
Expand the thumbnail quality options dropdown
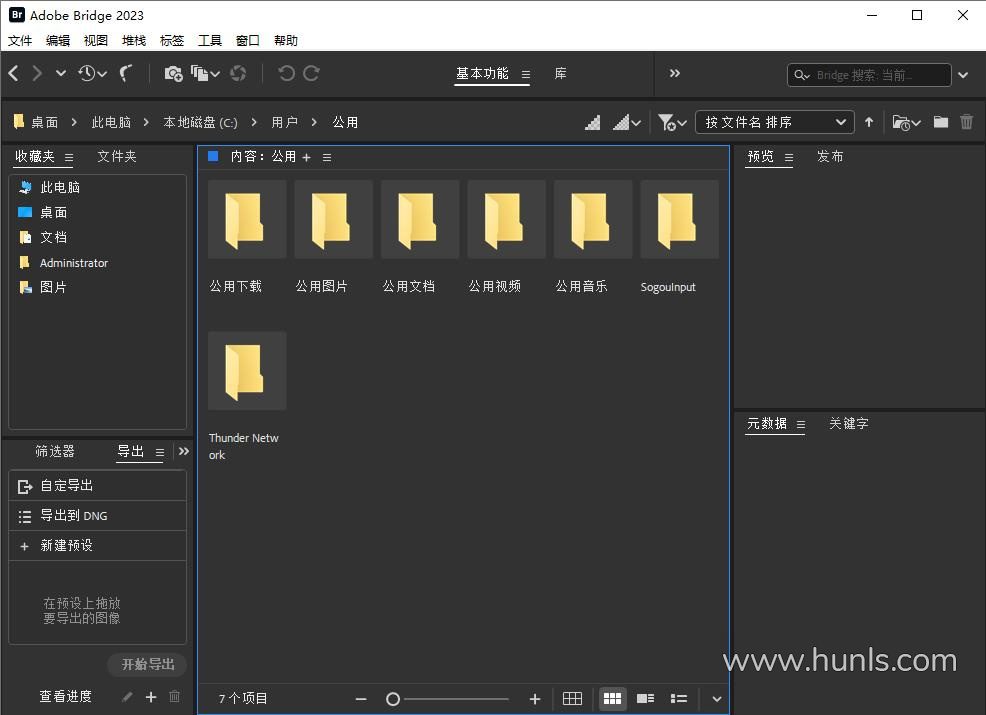627,122
